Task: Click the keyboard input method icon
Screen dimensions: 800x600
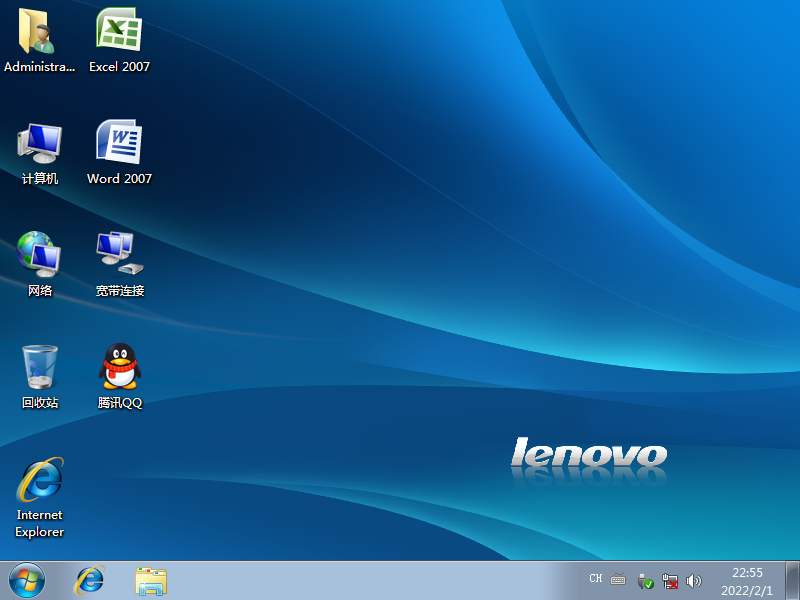Action: tap(618, 579)
